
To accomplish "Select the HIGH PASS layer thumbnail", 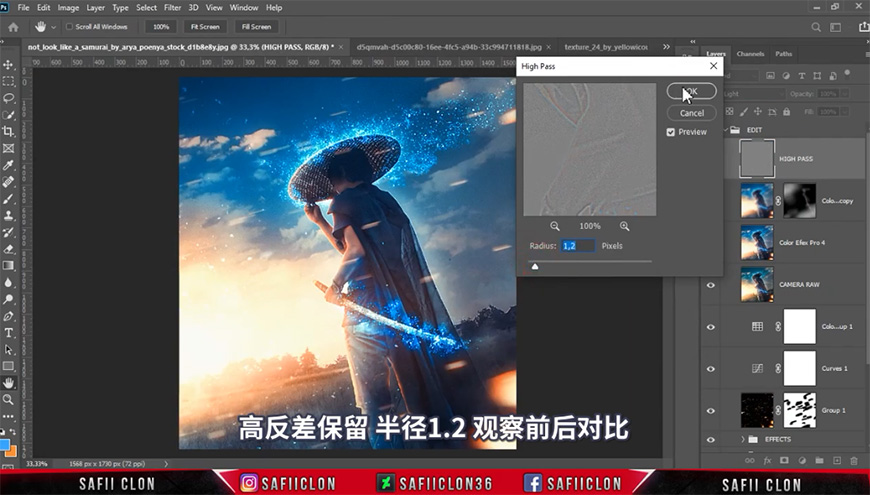I will pos(757,159).
